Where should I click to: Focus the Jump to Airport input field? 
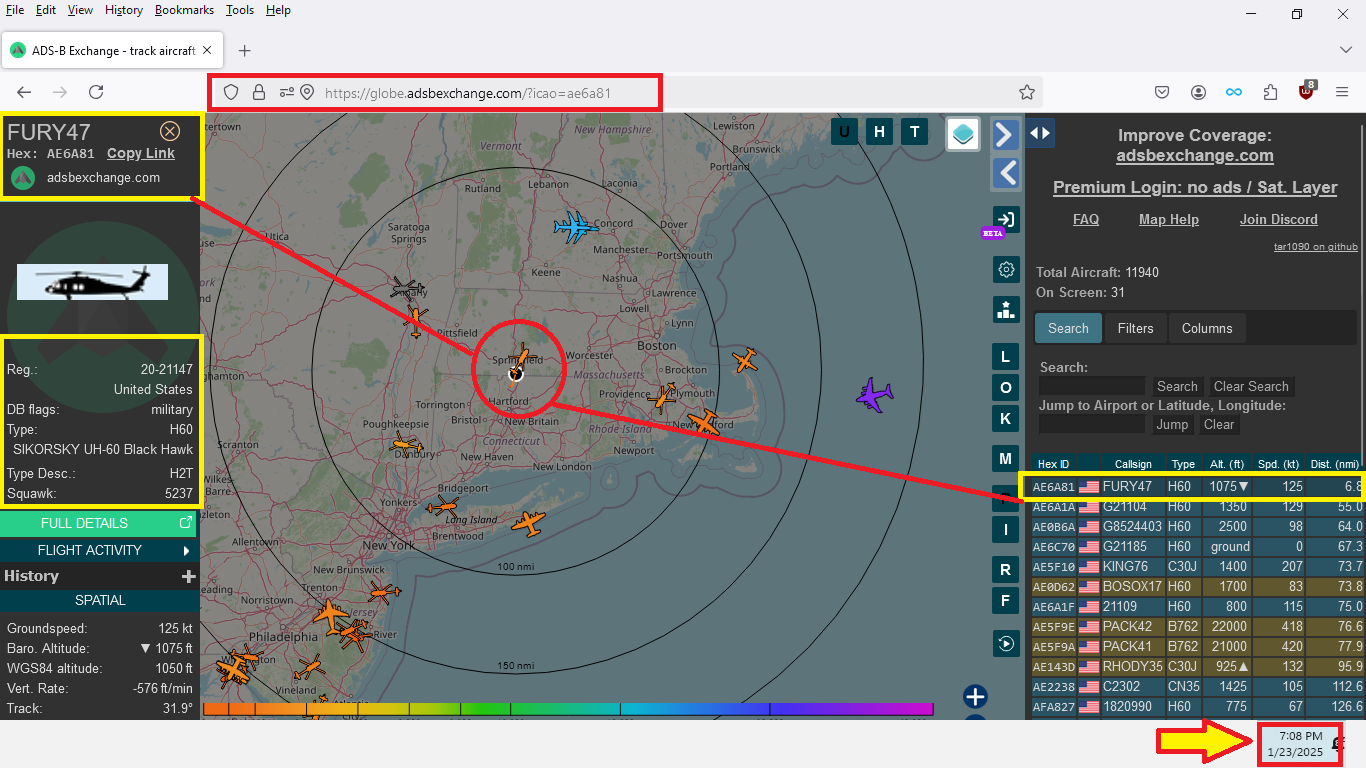click(1092, 424)
